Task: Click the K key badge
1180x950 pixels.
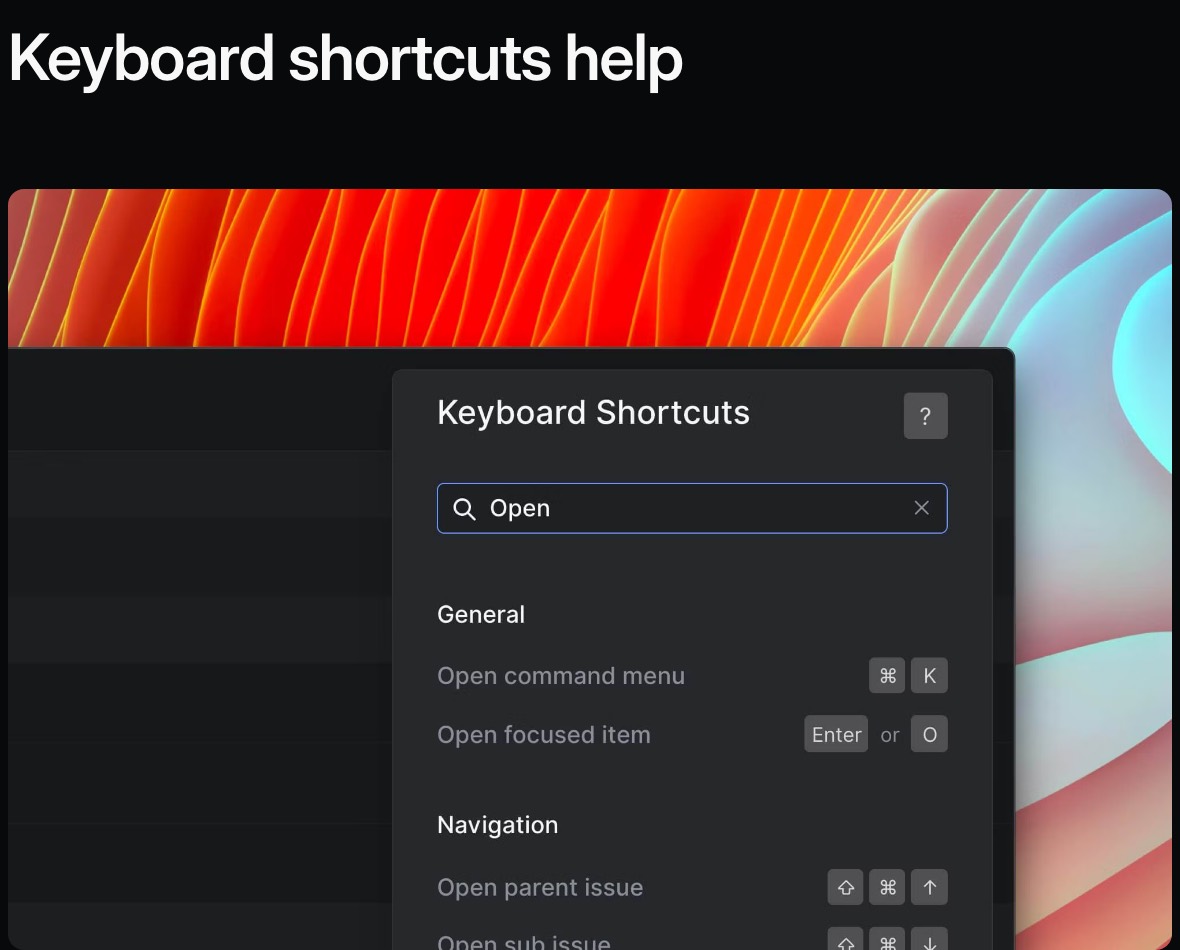Action: pyautogui.click(x=929, y=675)
